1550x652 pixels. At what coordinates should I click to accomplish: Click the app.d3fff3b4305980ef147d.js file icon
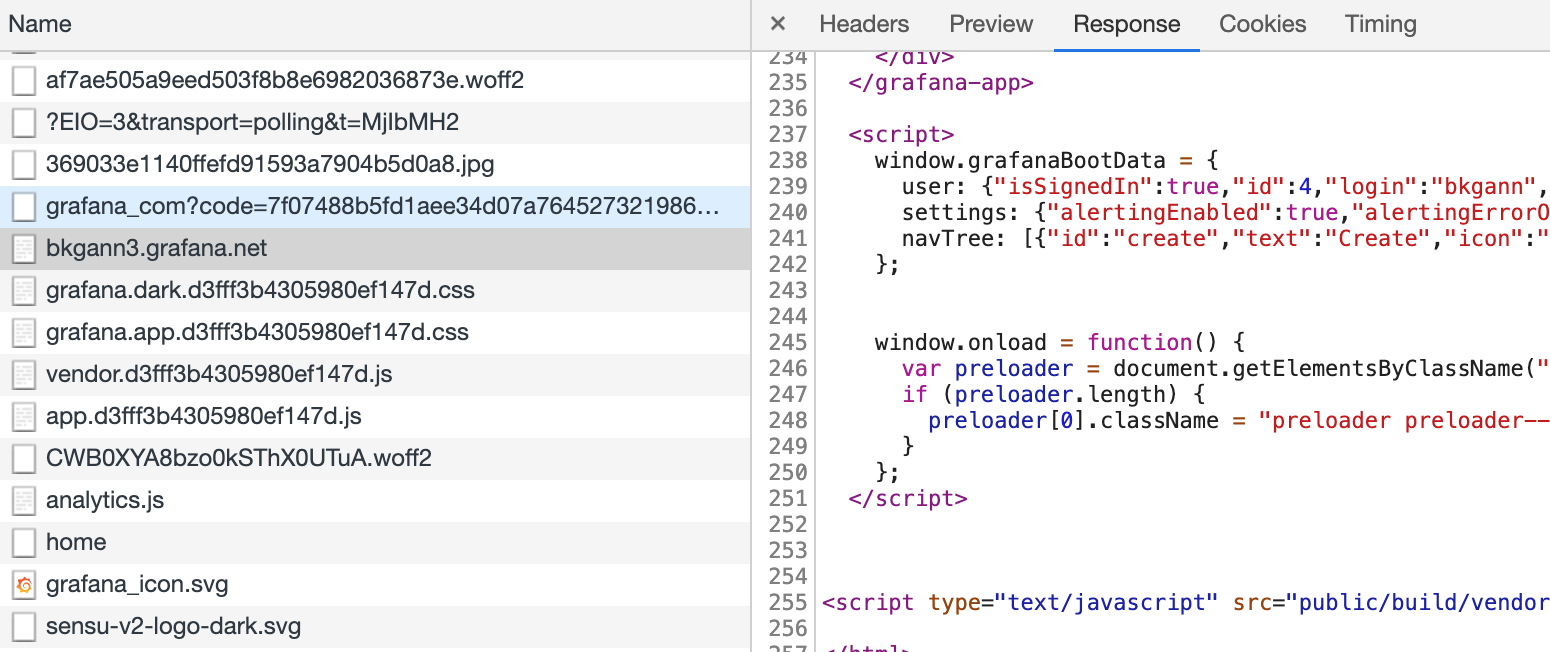pyautogui.click(x=24, y=417)
